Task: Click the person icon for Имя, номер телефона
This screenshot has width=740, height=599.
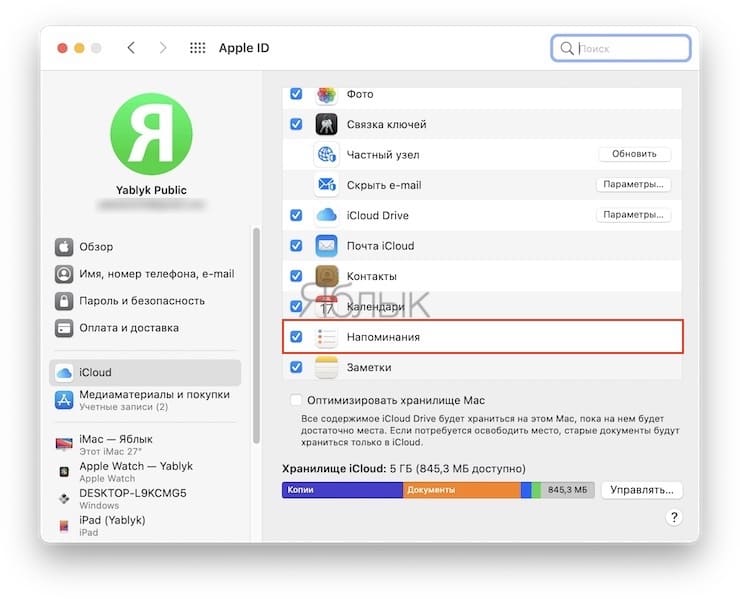Action: point(64,274)
